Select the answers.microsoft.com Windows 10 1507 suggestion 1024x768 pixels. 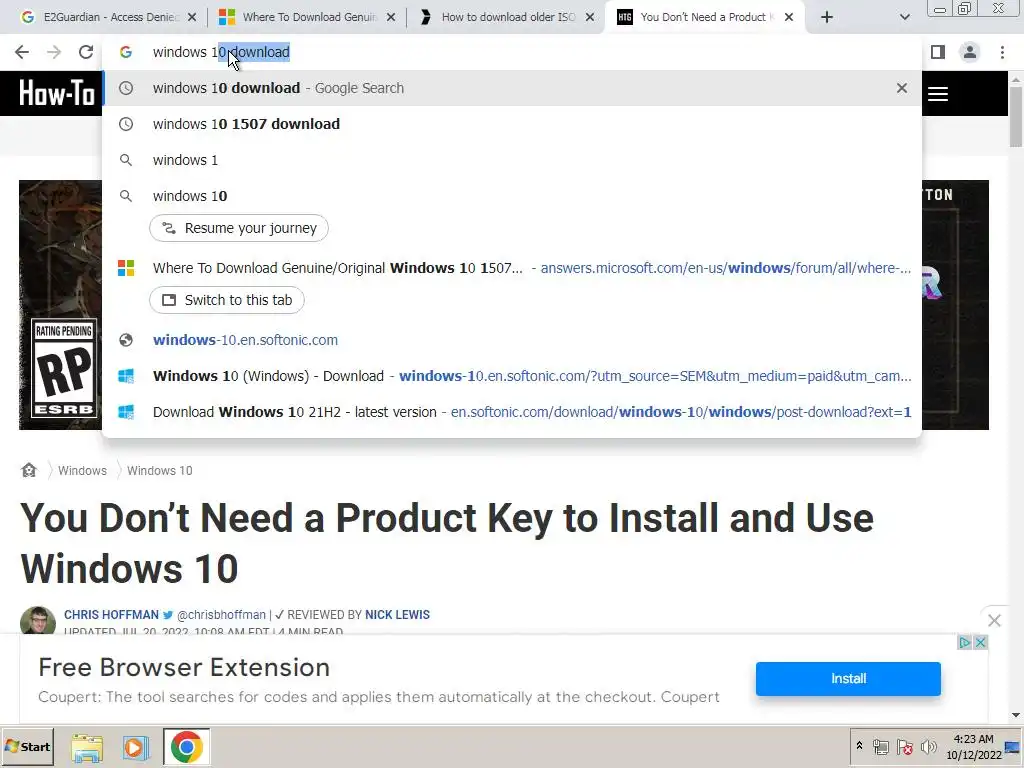point(511,268)
